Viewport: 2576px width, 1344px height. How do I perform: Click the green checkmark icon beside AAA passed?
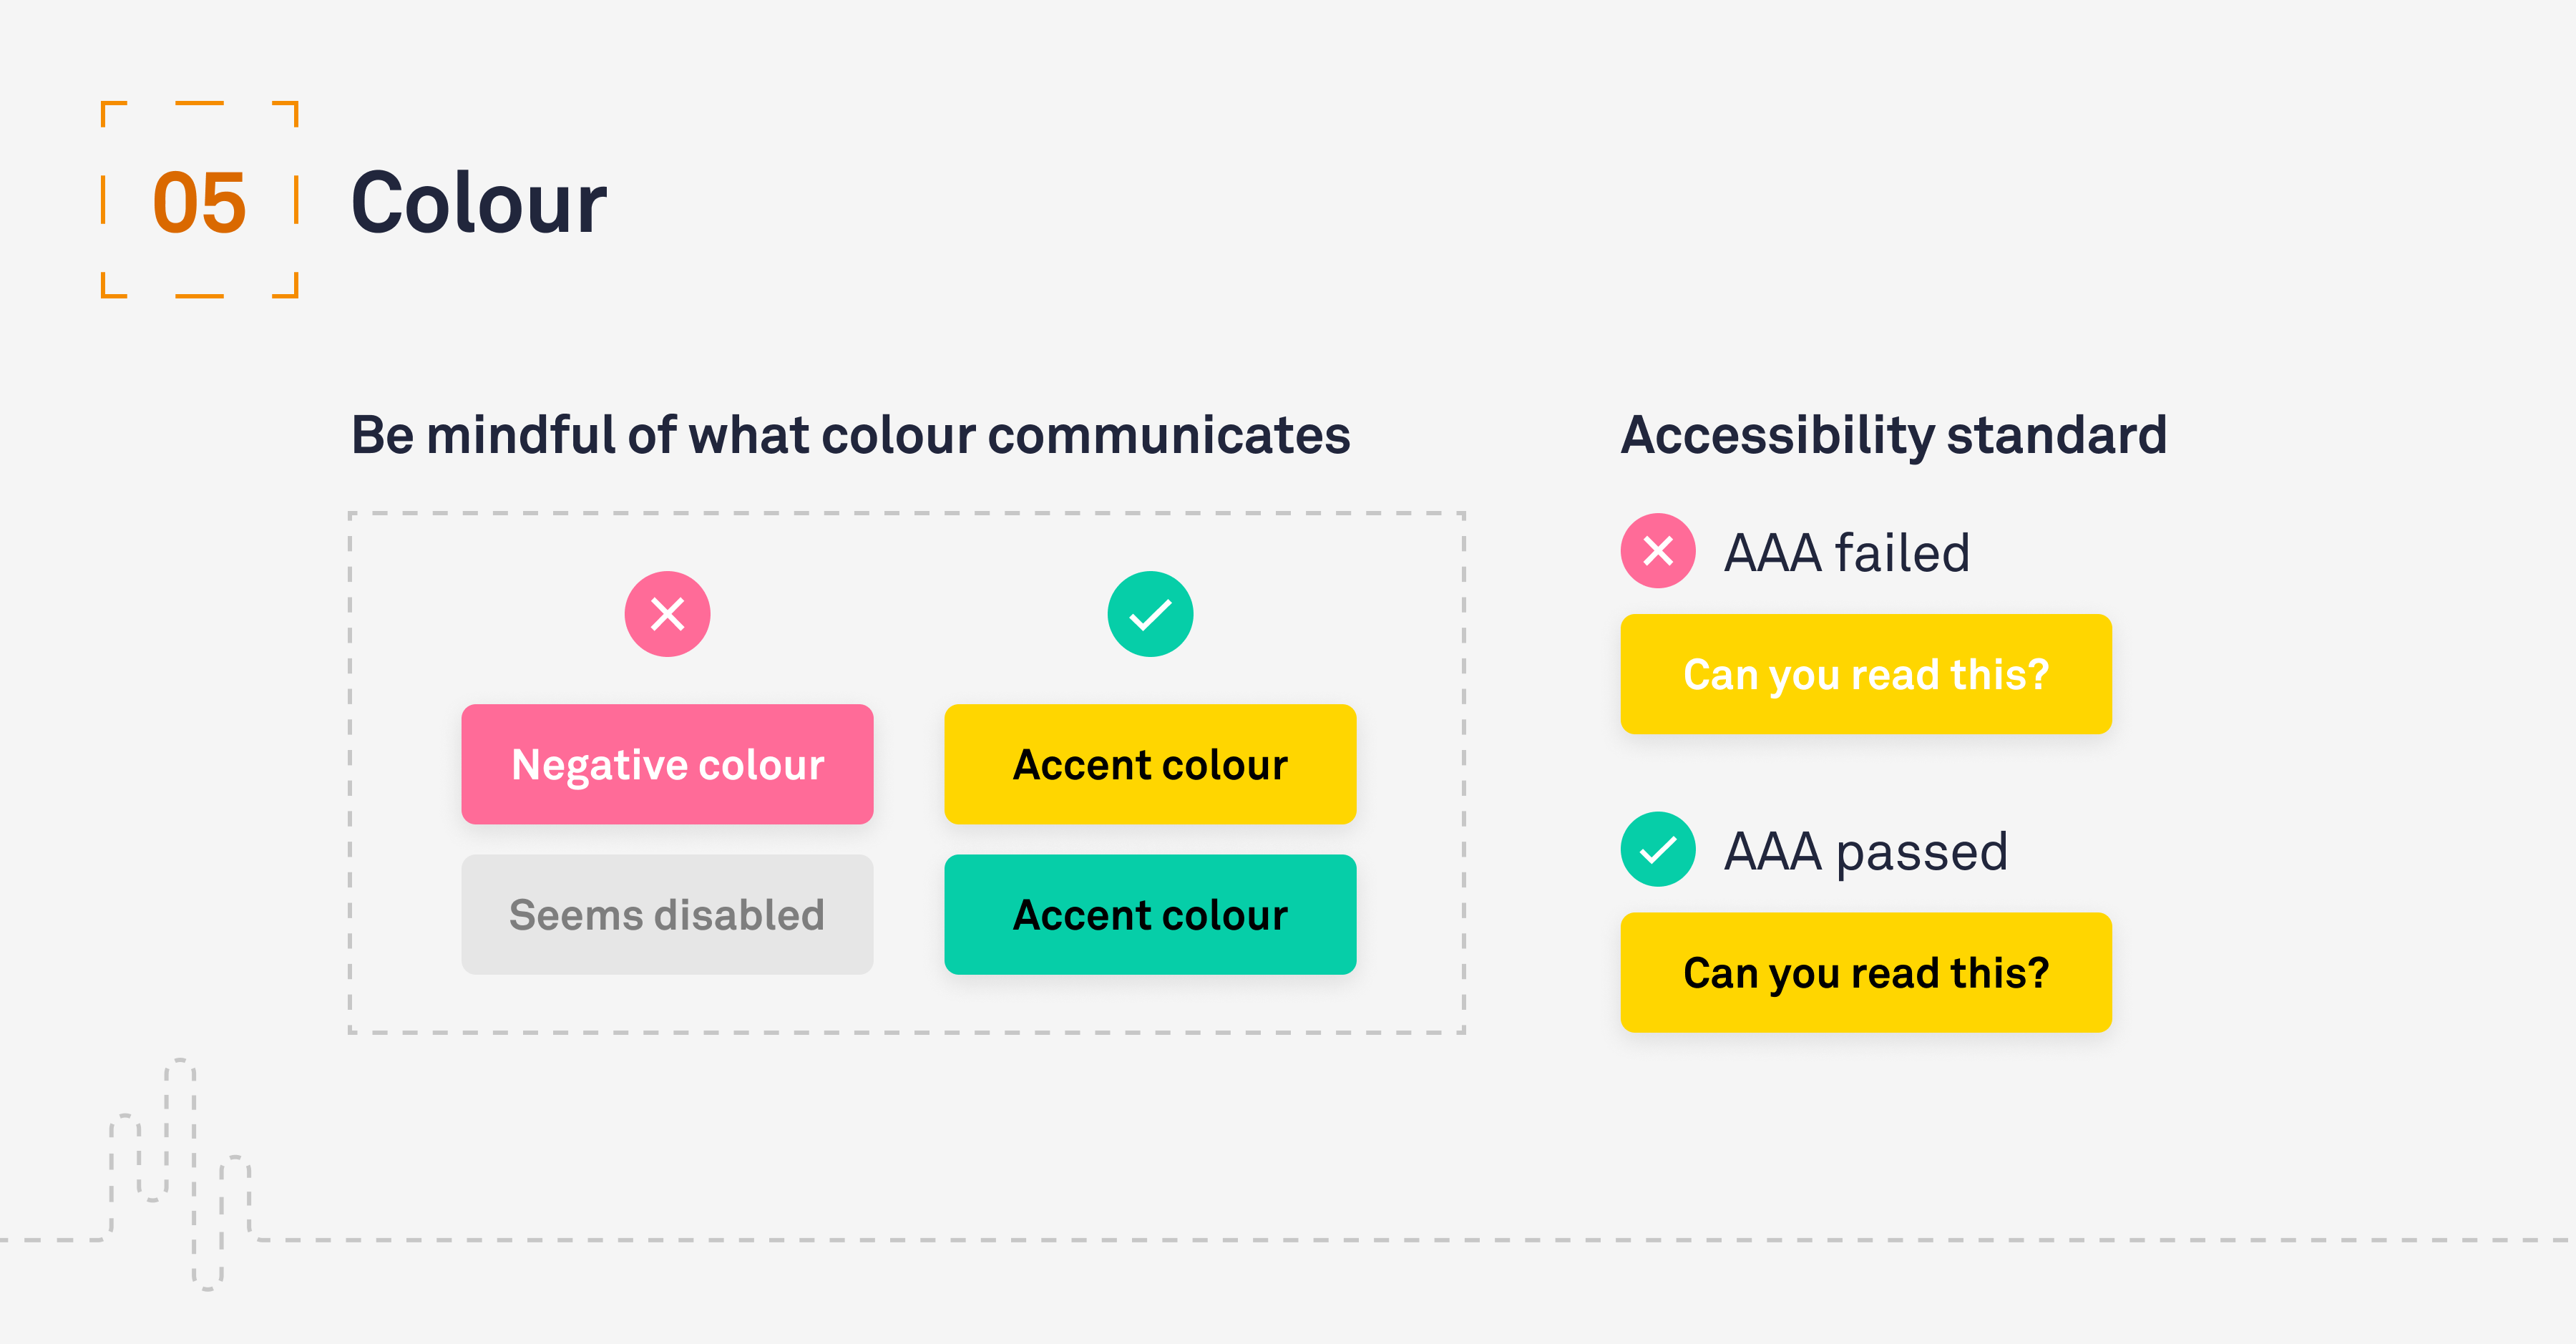click(x=1657, y=849)
